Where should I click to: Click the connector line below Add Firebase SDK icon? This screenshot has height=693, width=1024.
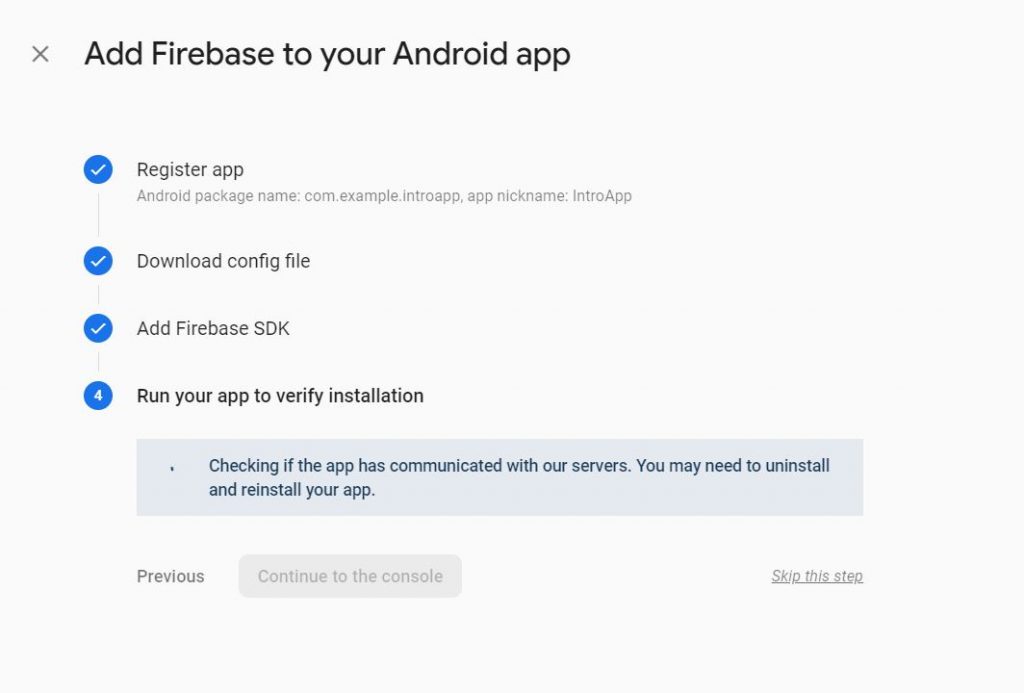[x=98, y=361]
